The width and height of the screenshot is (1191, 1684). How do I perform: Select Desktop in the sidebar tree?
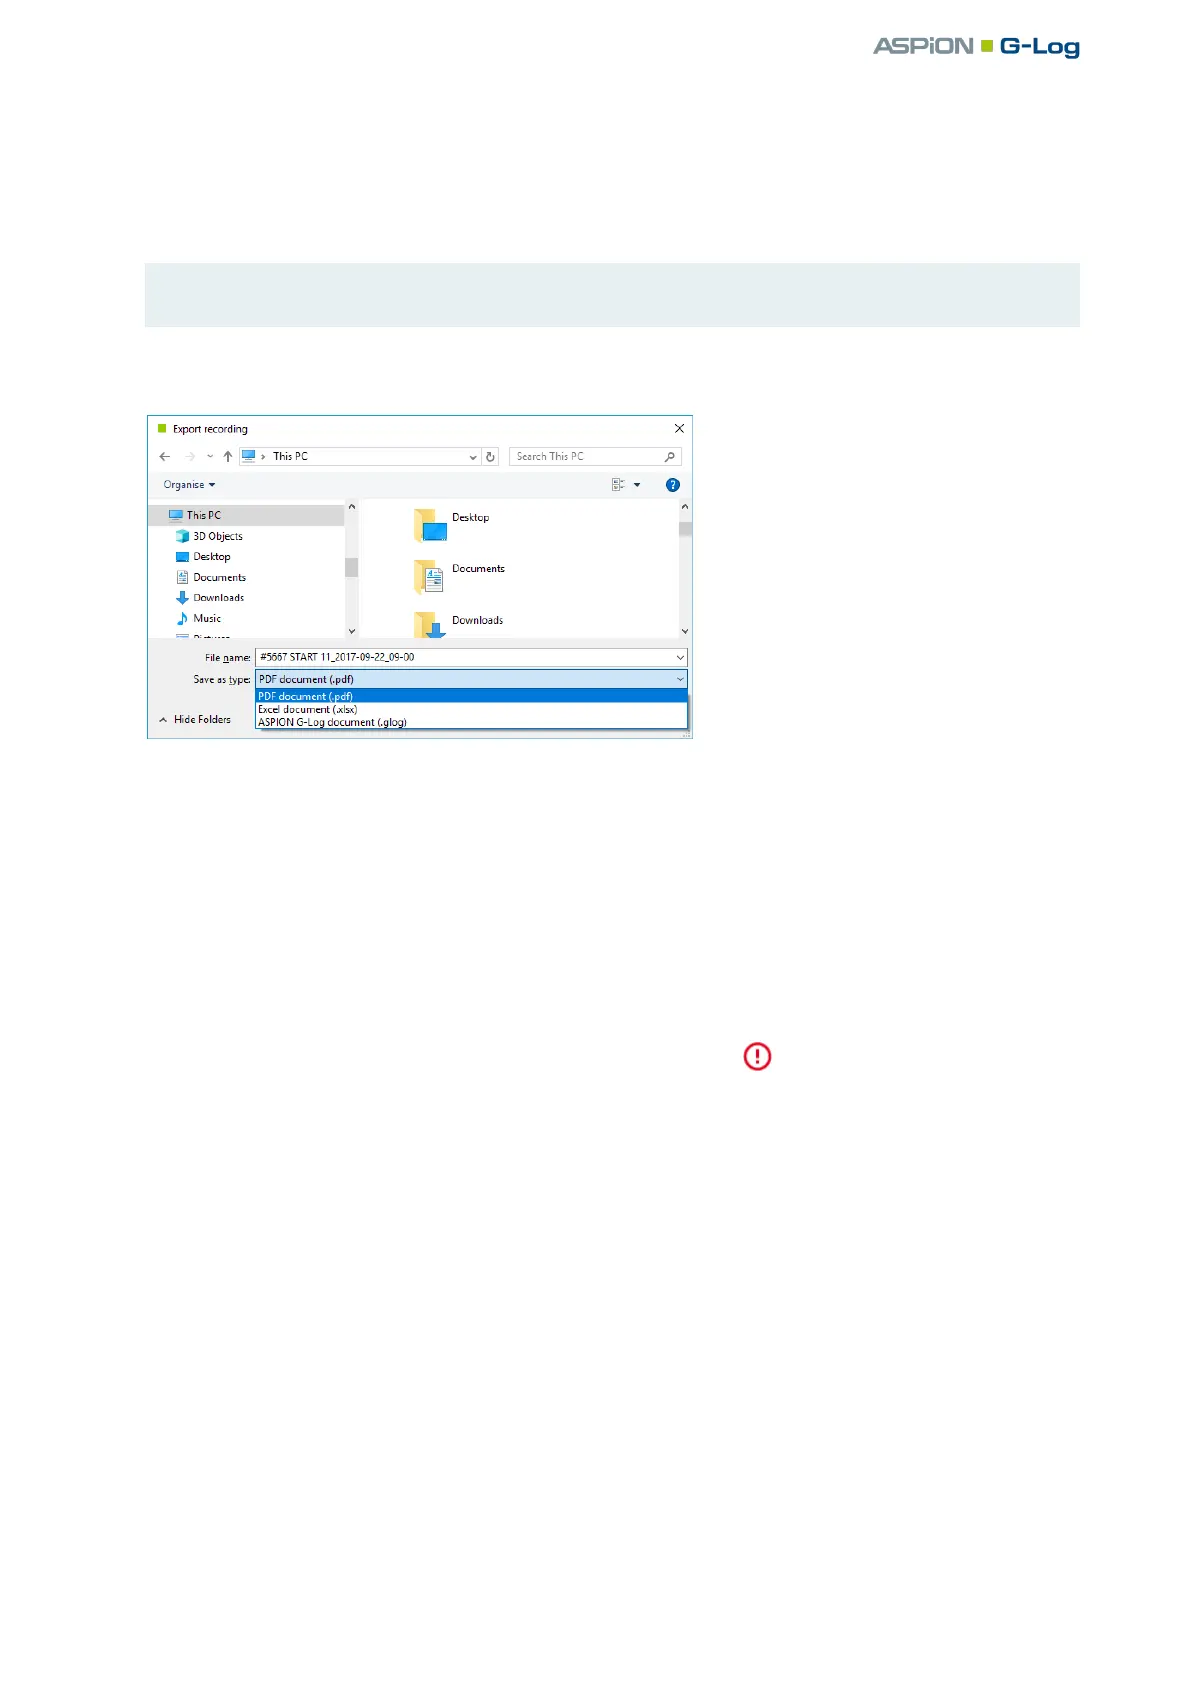click(x=211, y=557)
